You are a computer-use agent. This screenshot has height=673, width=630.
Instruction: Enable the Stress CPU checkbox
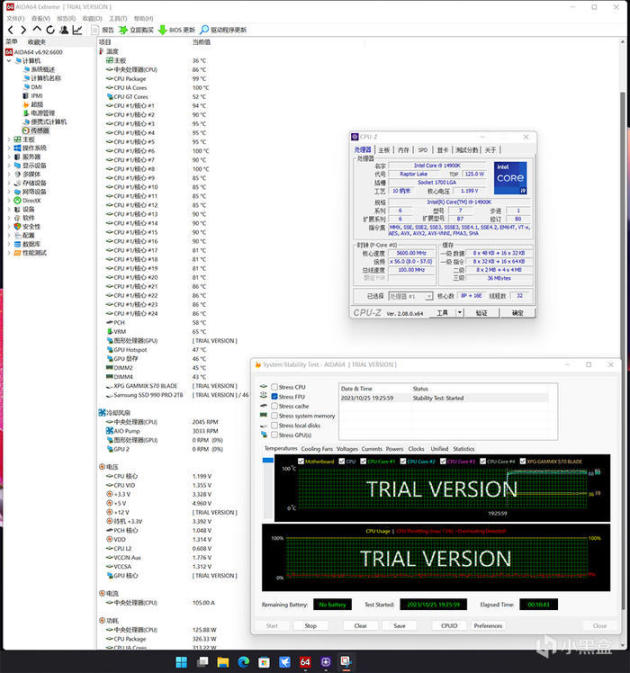[x=275, y=387]
